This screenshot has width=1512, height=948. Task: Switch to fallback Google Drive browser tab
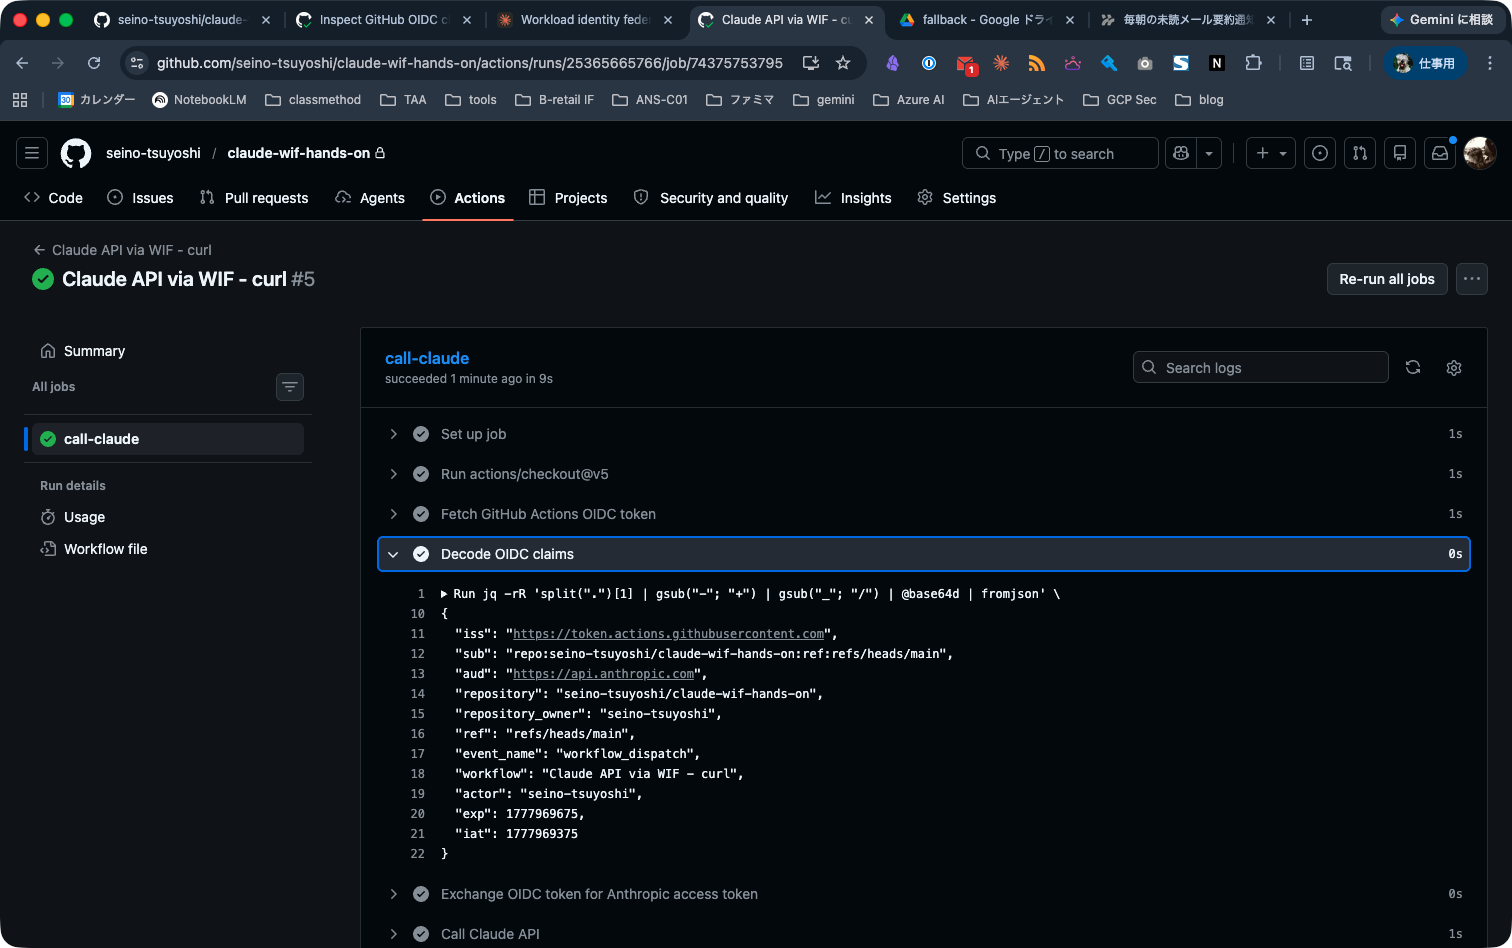985,20
